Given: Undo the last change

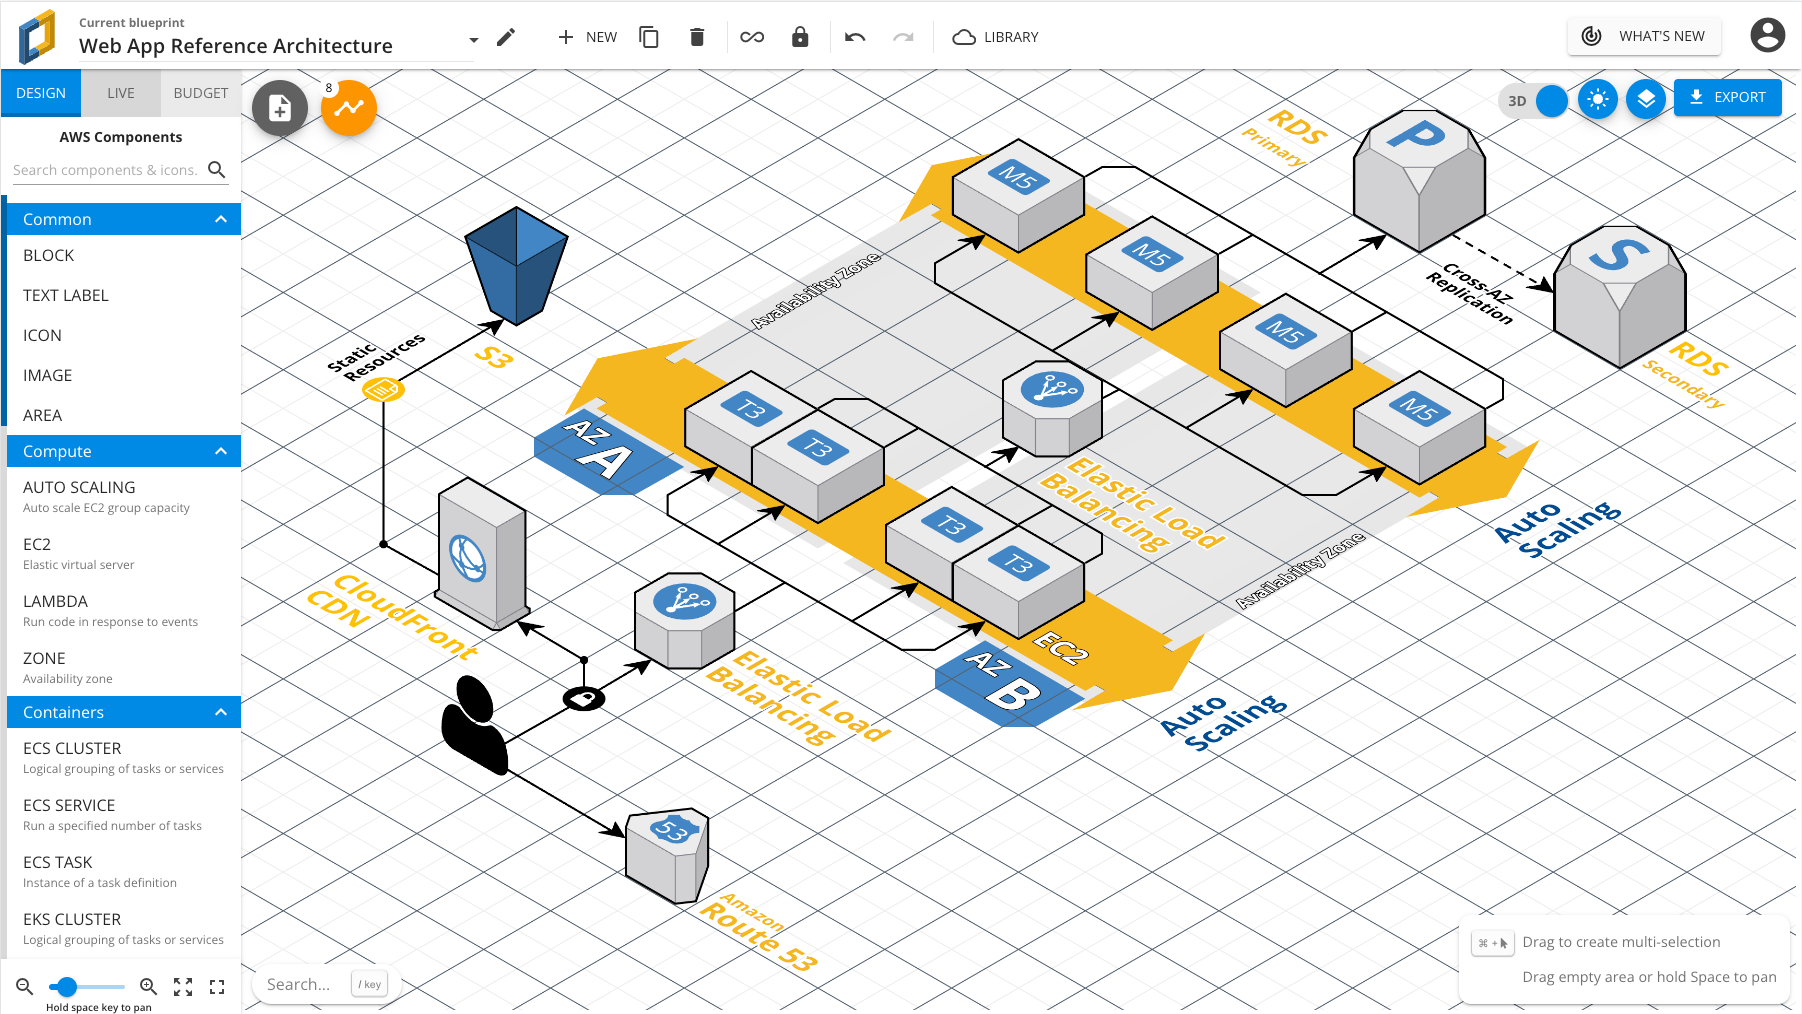Looking at the screenshot, I should point(854,36).
